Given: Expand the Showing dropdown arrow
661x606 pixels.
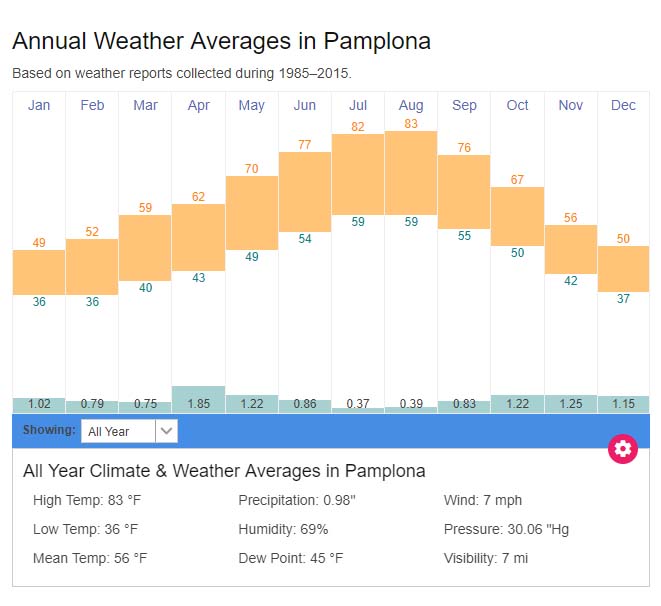Looking at the screenshot, I should [x=167, y=431].
